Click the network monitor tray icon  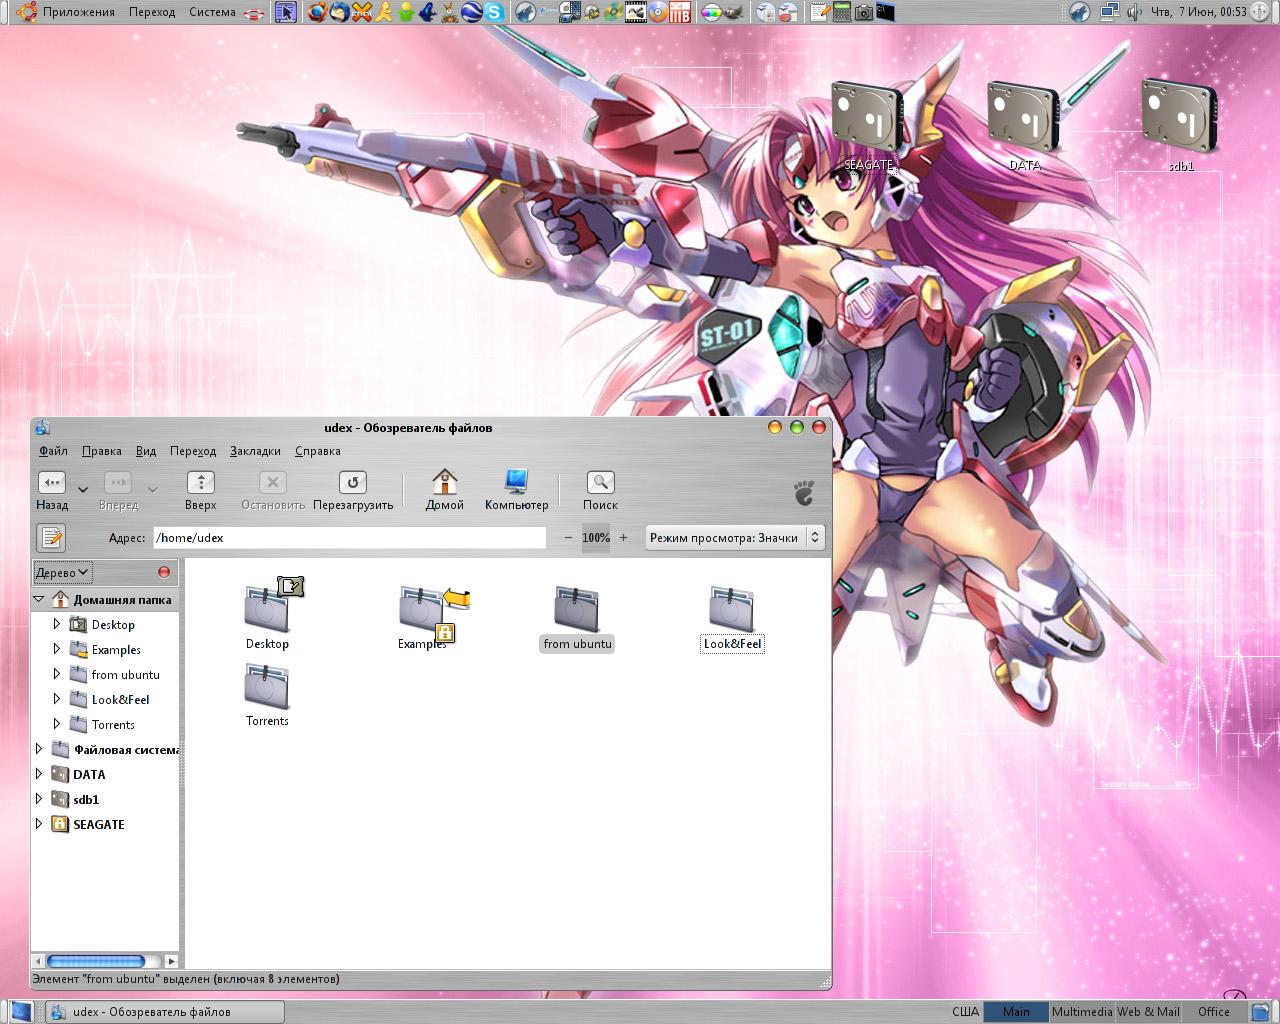point(1109,12)
